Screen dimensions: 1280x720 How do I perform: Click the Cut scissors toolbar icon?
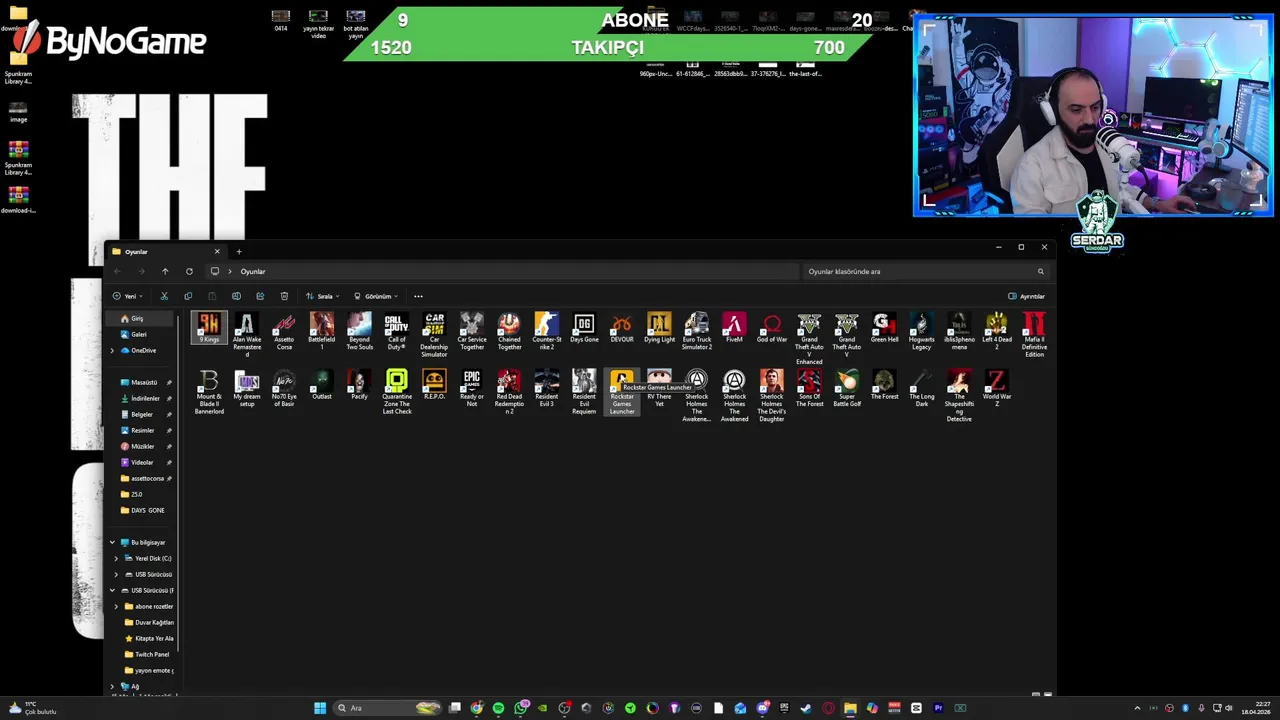click(164, 296)
